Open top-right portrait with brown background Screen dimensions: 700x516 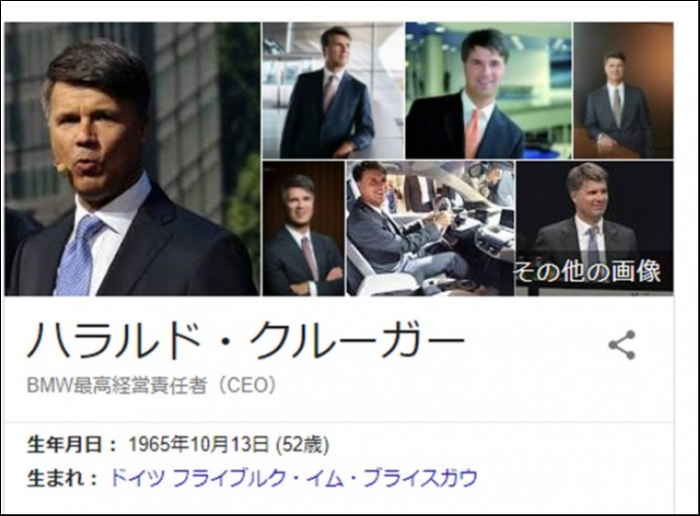coord(623,91)
